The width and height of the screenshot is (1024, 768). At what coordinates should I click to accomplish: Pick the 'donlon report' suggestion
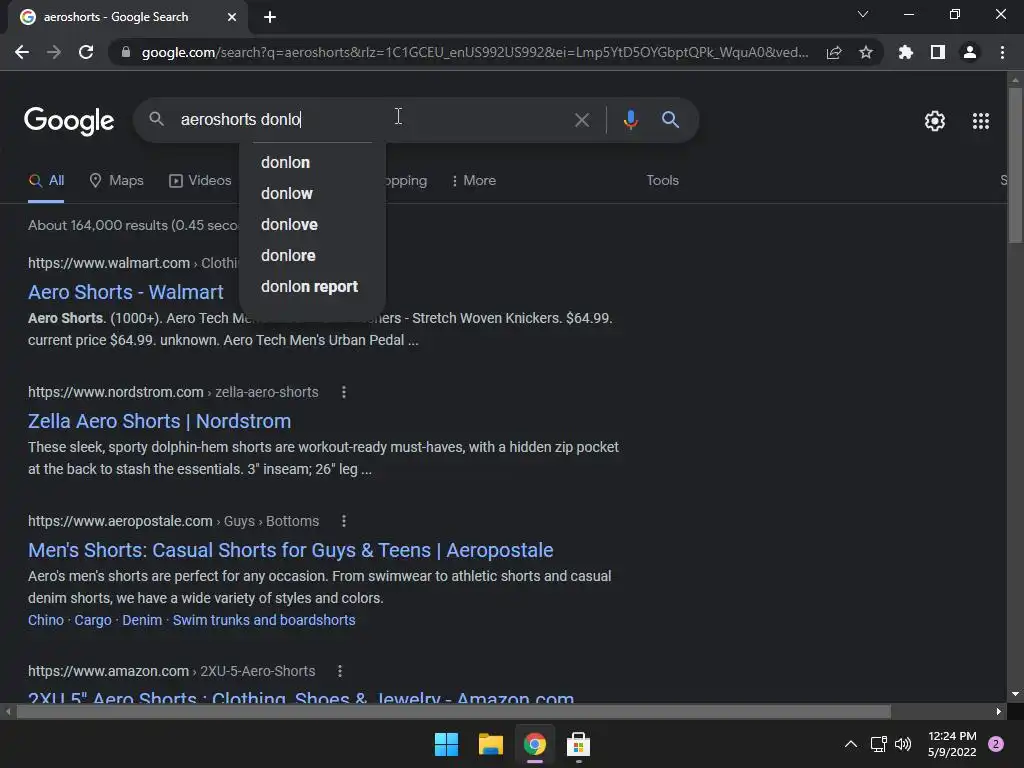[312, 287]
